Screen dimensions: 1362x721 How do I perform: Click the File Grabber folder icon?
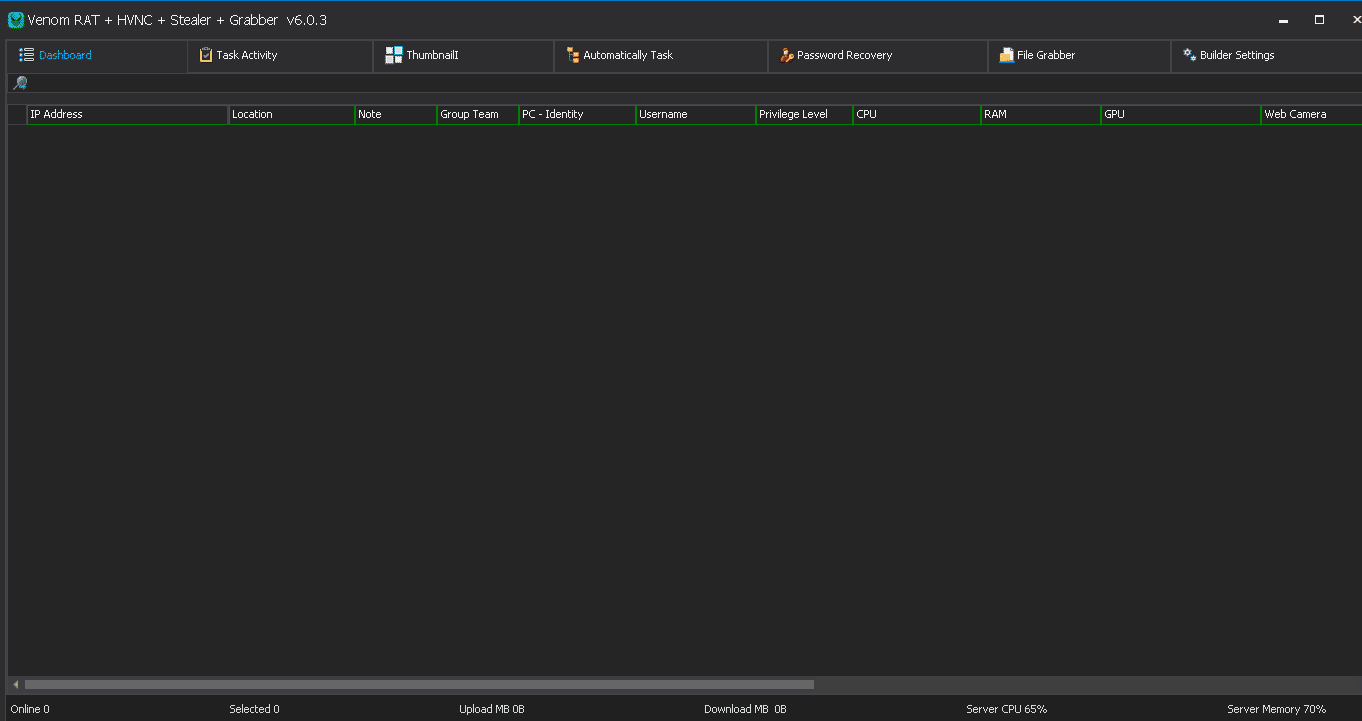(1007, 55)
